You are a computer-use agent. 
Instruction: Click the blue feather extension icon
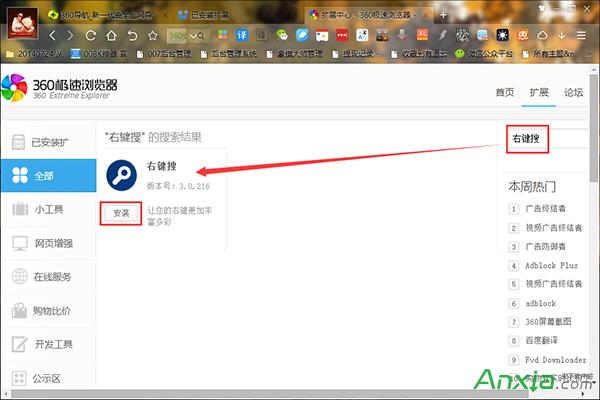(x=302, y=35)
